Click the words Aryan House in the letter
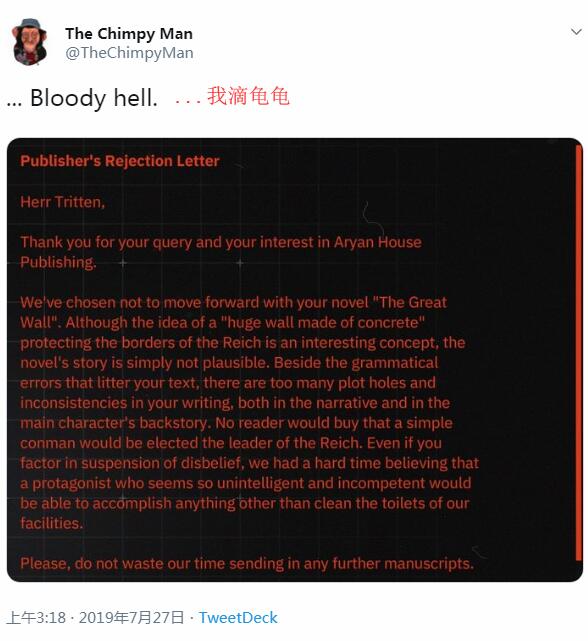 click(378, 242)
